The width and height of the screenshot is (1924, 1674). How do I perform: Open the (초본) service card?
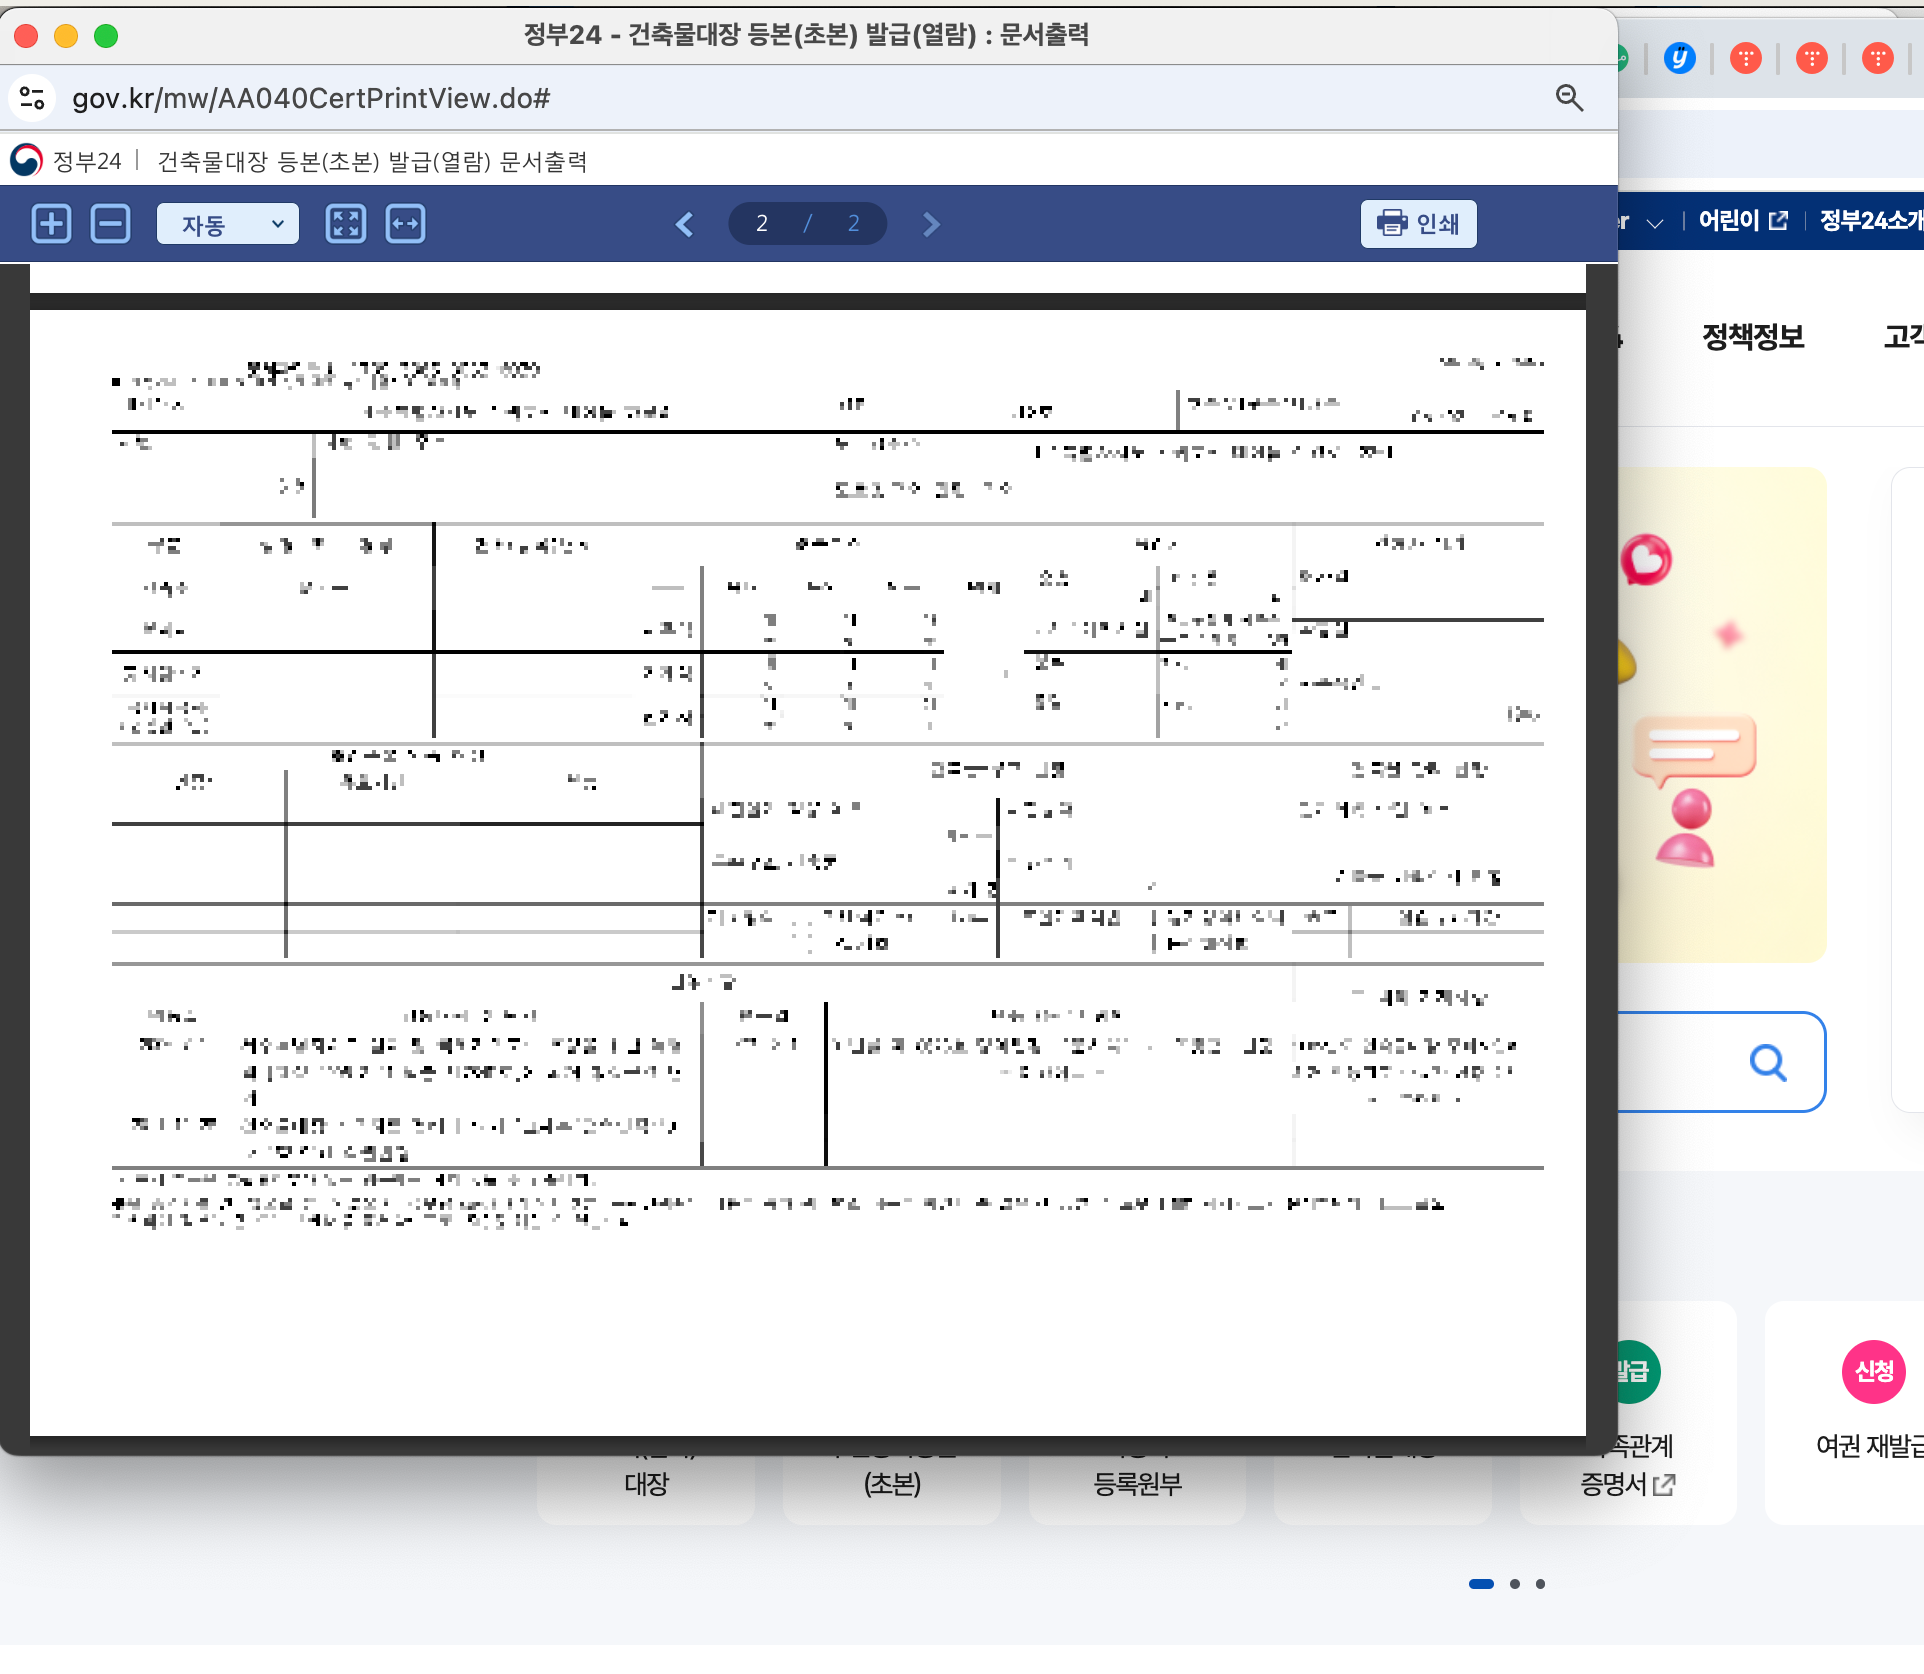892,1484
